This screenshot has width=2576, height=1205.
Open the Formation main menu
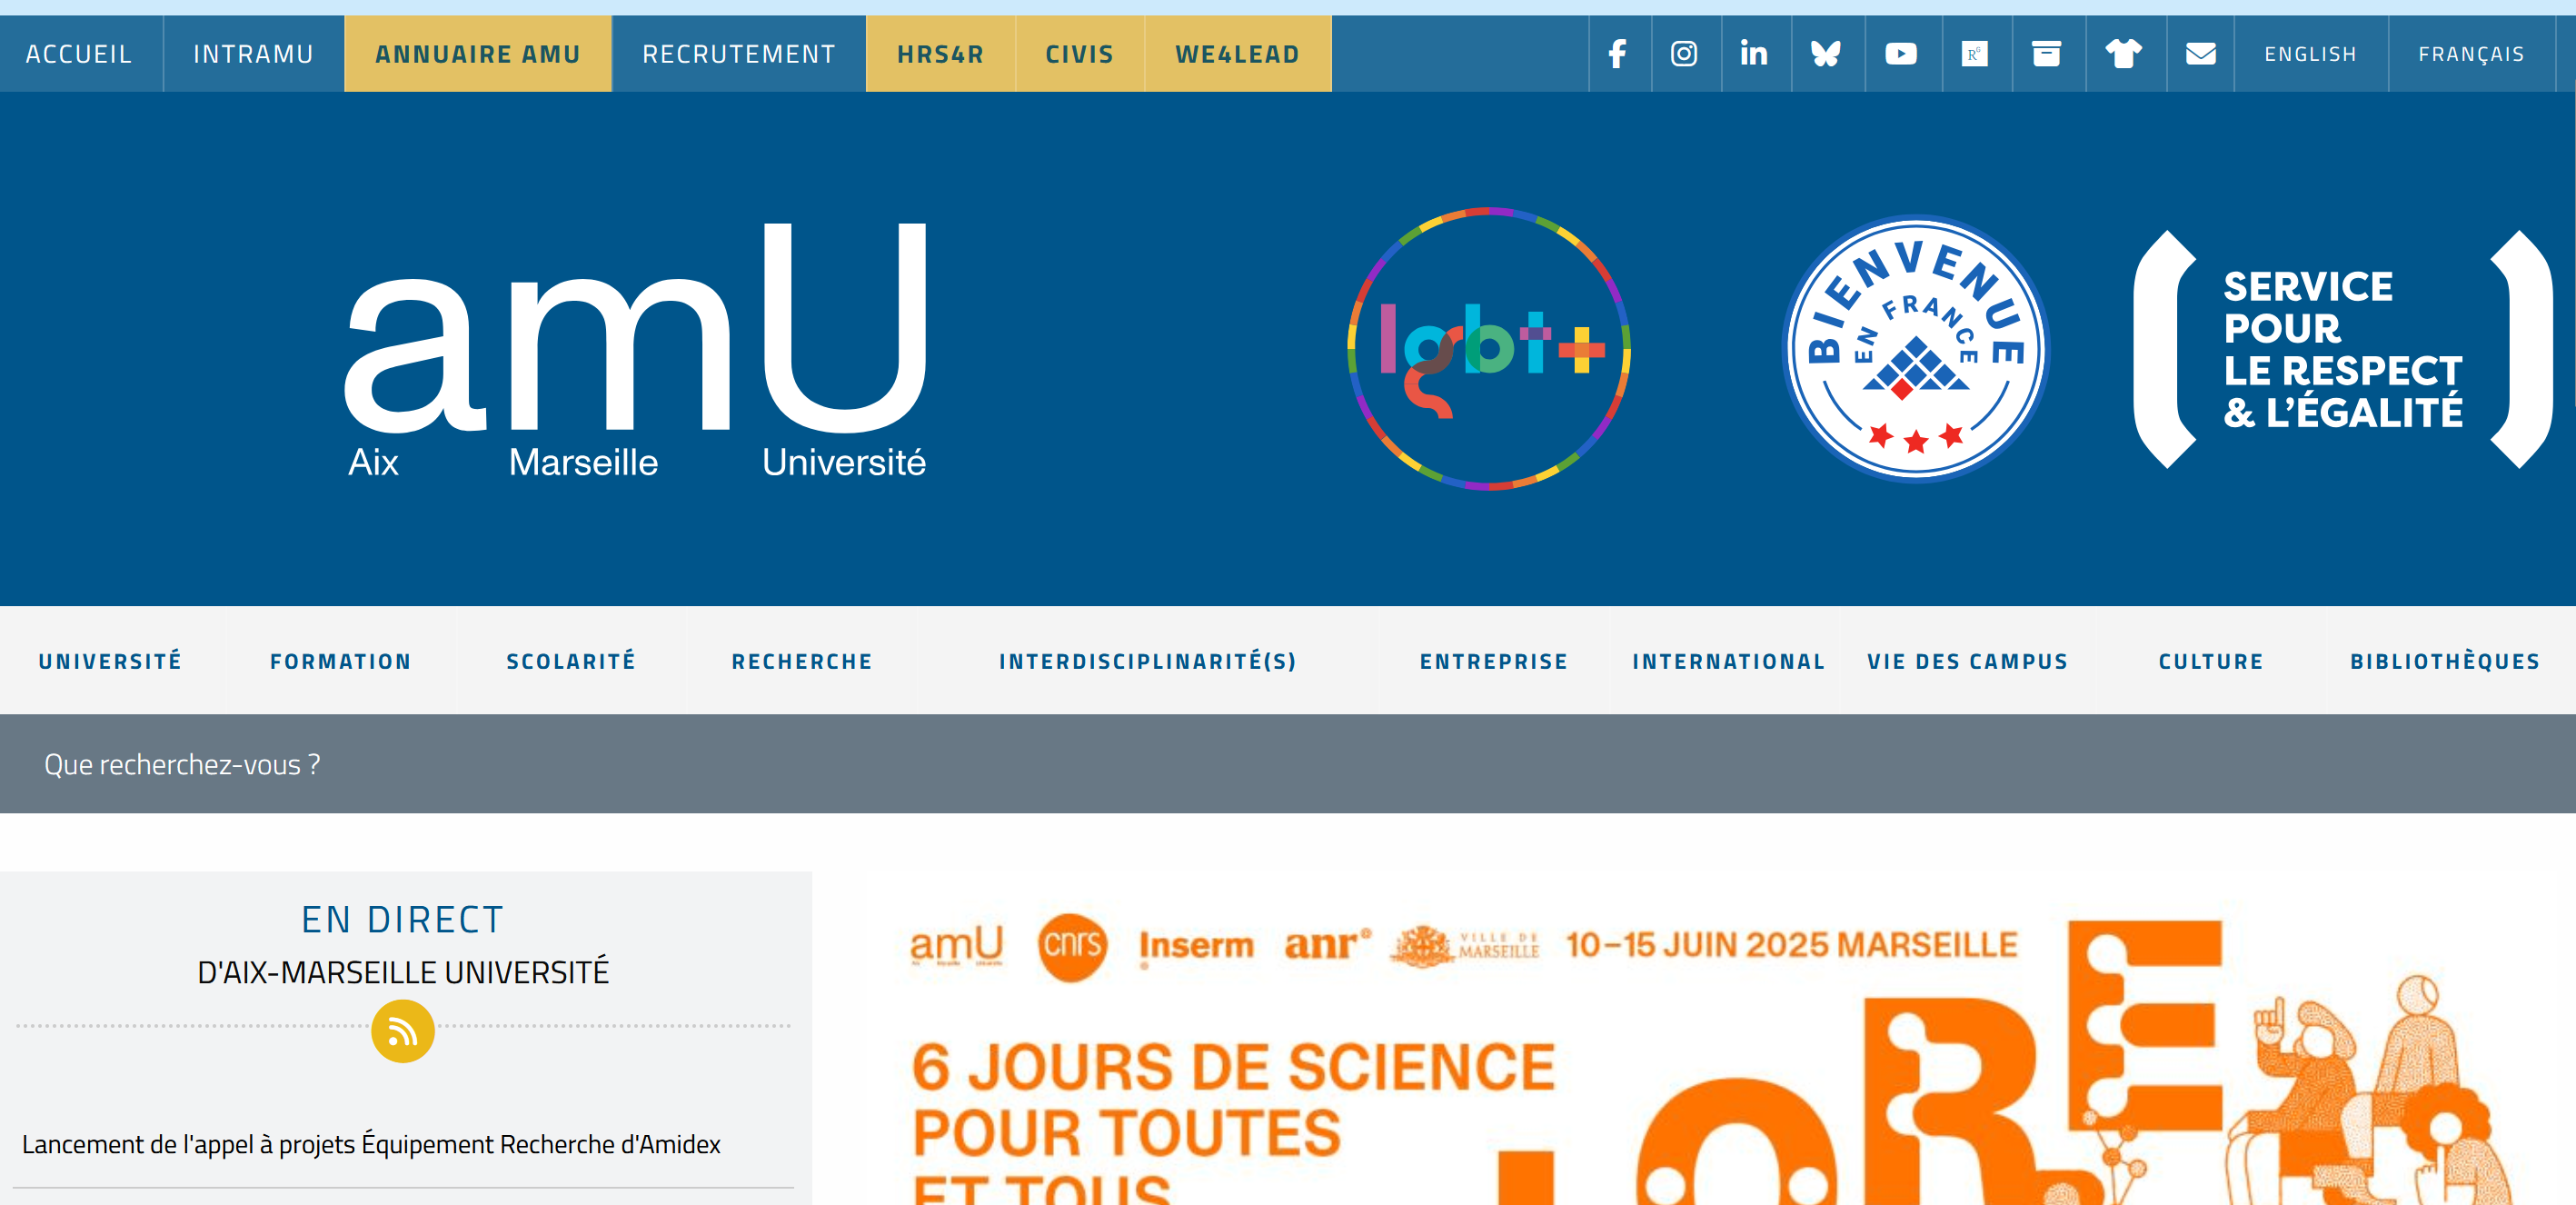341,661
